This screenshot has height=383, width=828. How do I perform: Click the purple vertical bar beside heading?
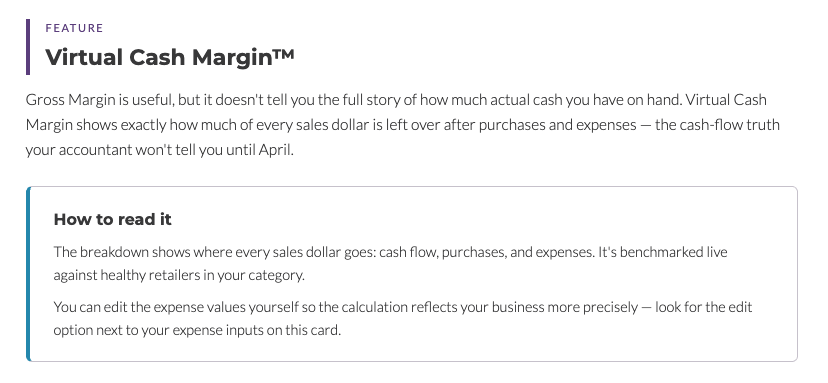pos(28,47)
